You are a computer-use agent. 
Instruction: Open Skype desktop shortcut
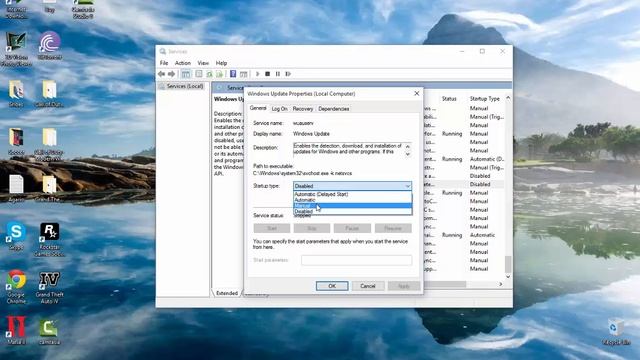16,236
